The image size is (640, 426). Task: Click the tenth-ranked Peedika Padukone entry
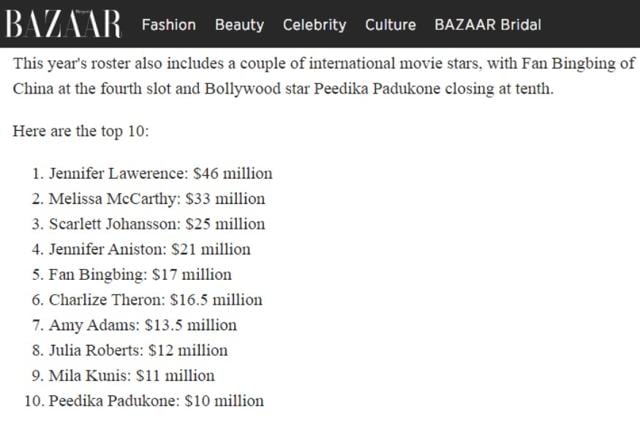144,401
